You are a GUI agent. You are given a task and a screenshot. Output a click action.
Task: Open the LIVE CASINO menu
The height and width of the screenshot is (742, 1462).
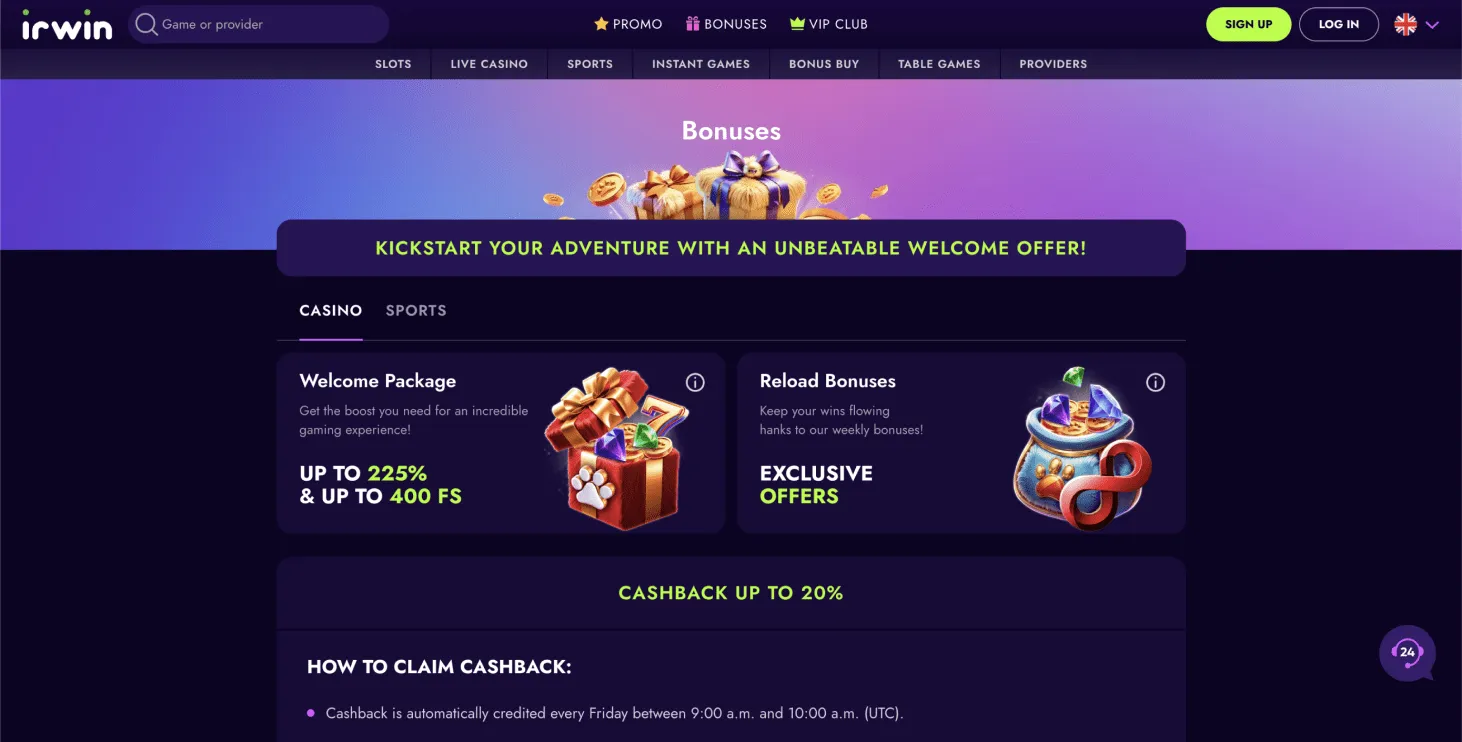[489, 64]
